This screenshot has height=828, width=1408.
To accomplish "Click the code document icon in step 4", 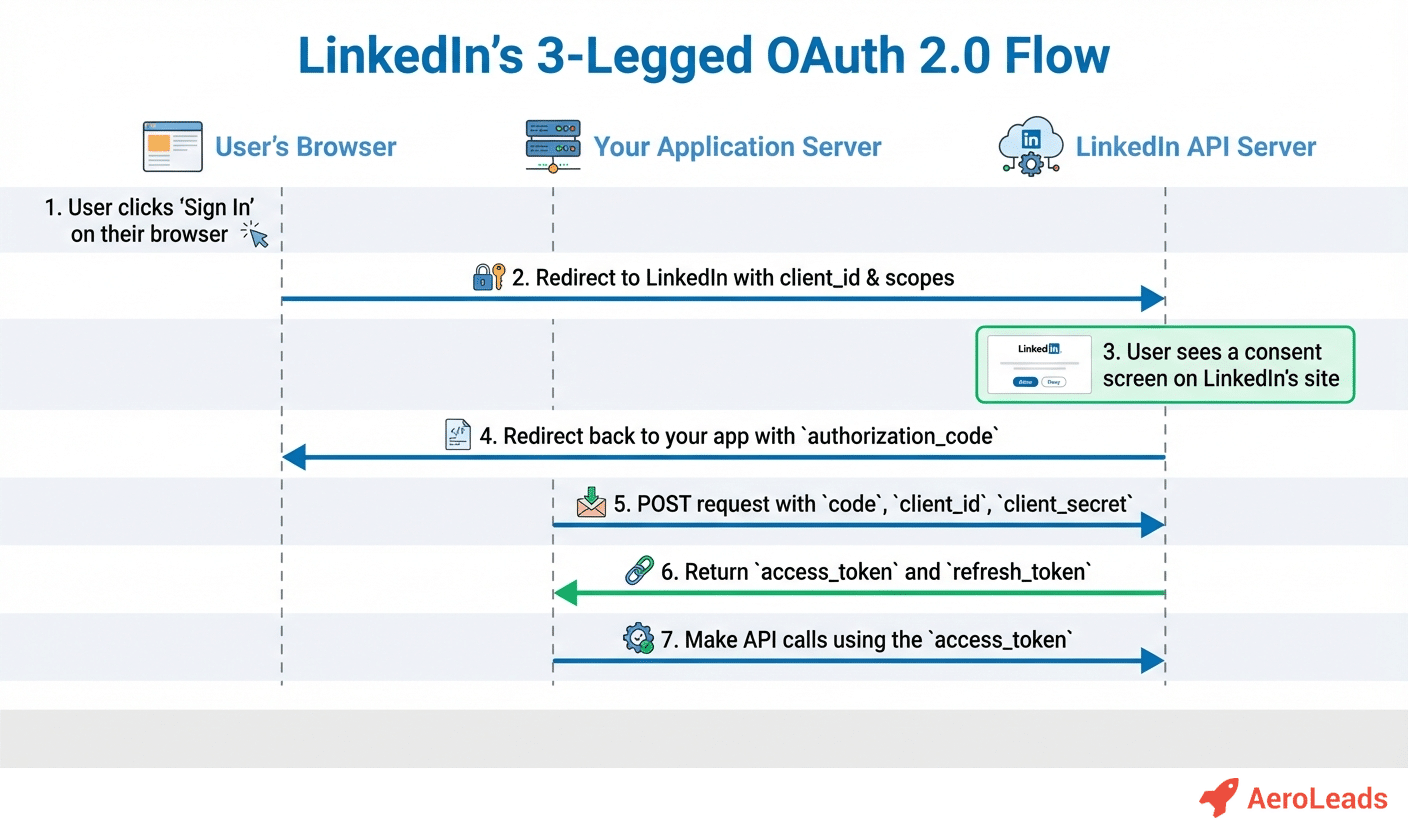I will [x=458, y=435].
